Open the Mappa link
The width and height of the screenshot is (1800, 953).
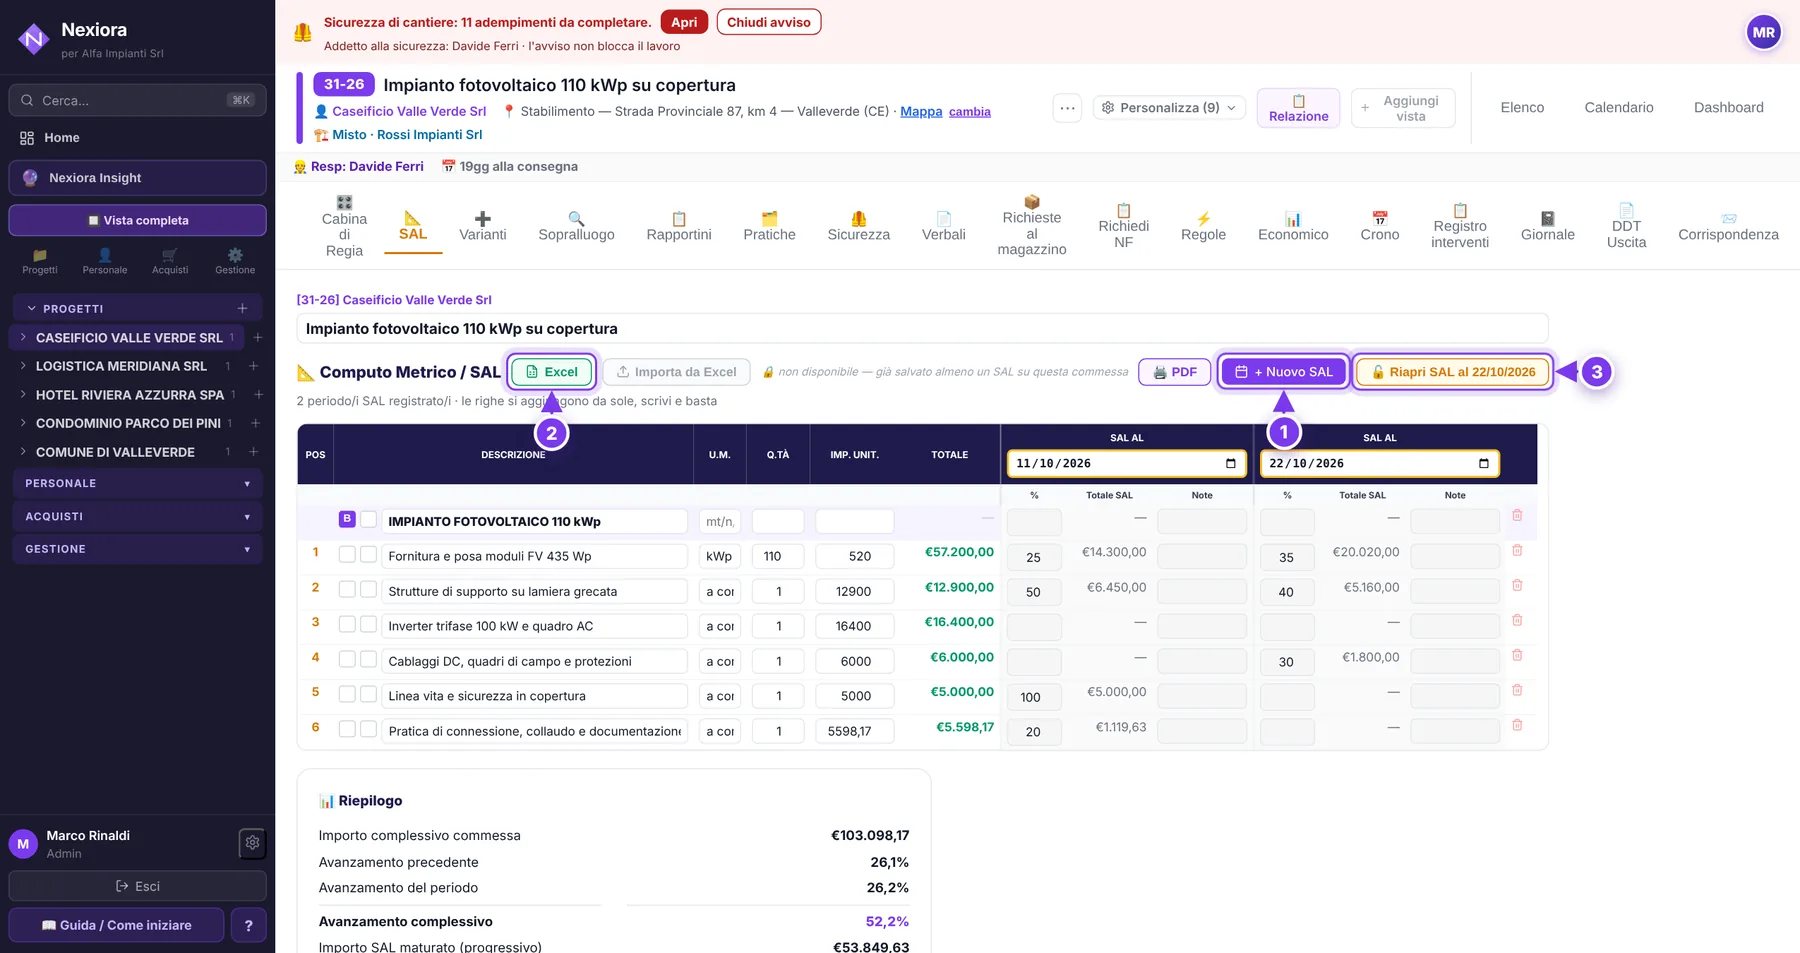click(921, 112)
